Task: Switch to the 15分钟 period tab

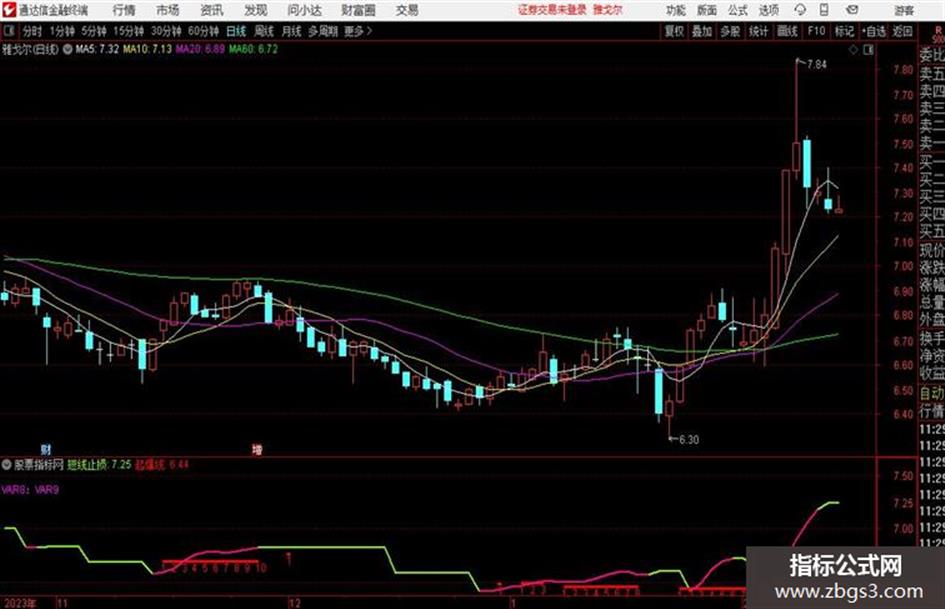Action: tap(129, 31)
